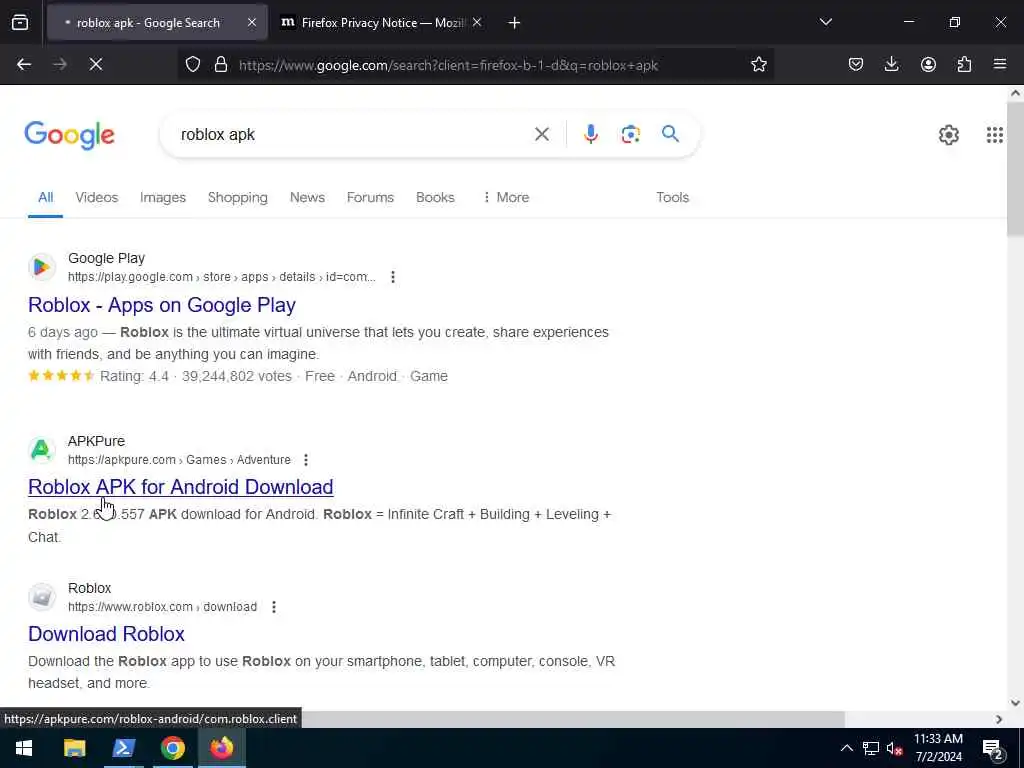Open Windows notification center
This screenshot has width=1024, height=768.
coord(993,749)
